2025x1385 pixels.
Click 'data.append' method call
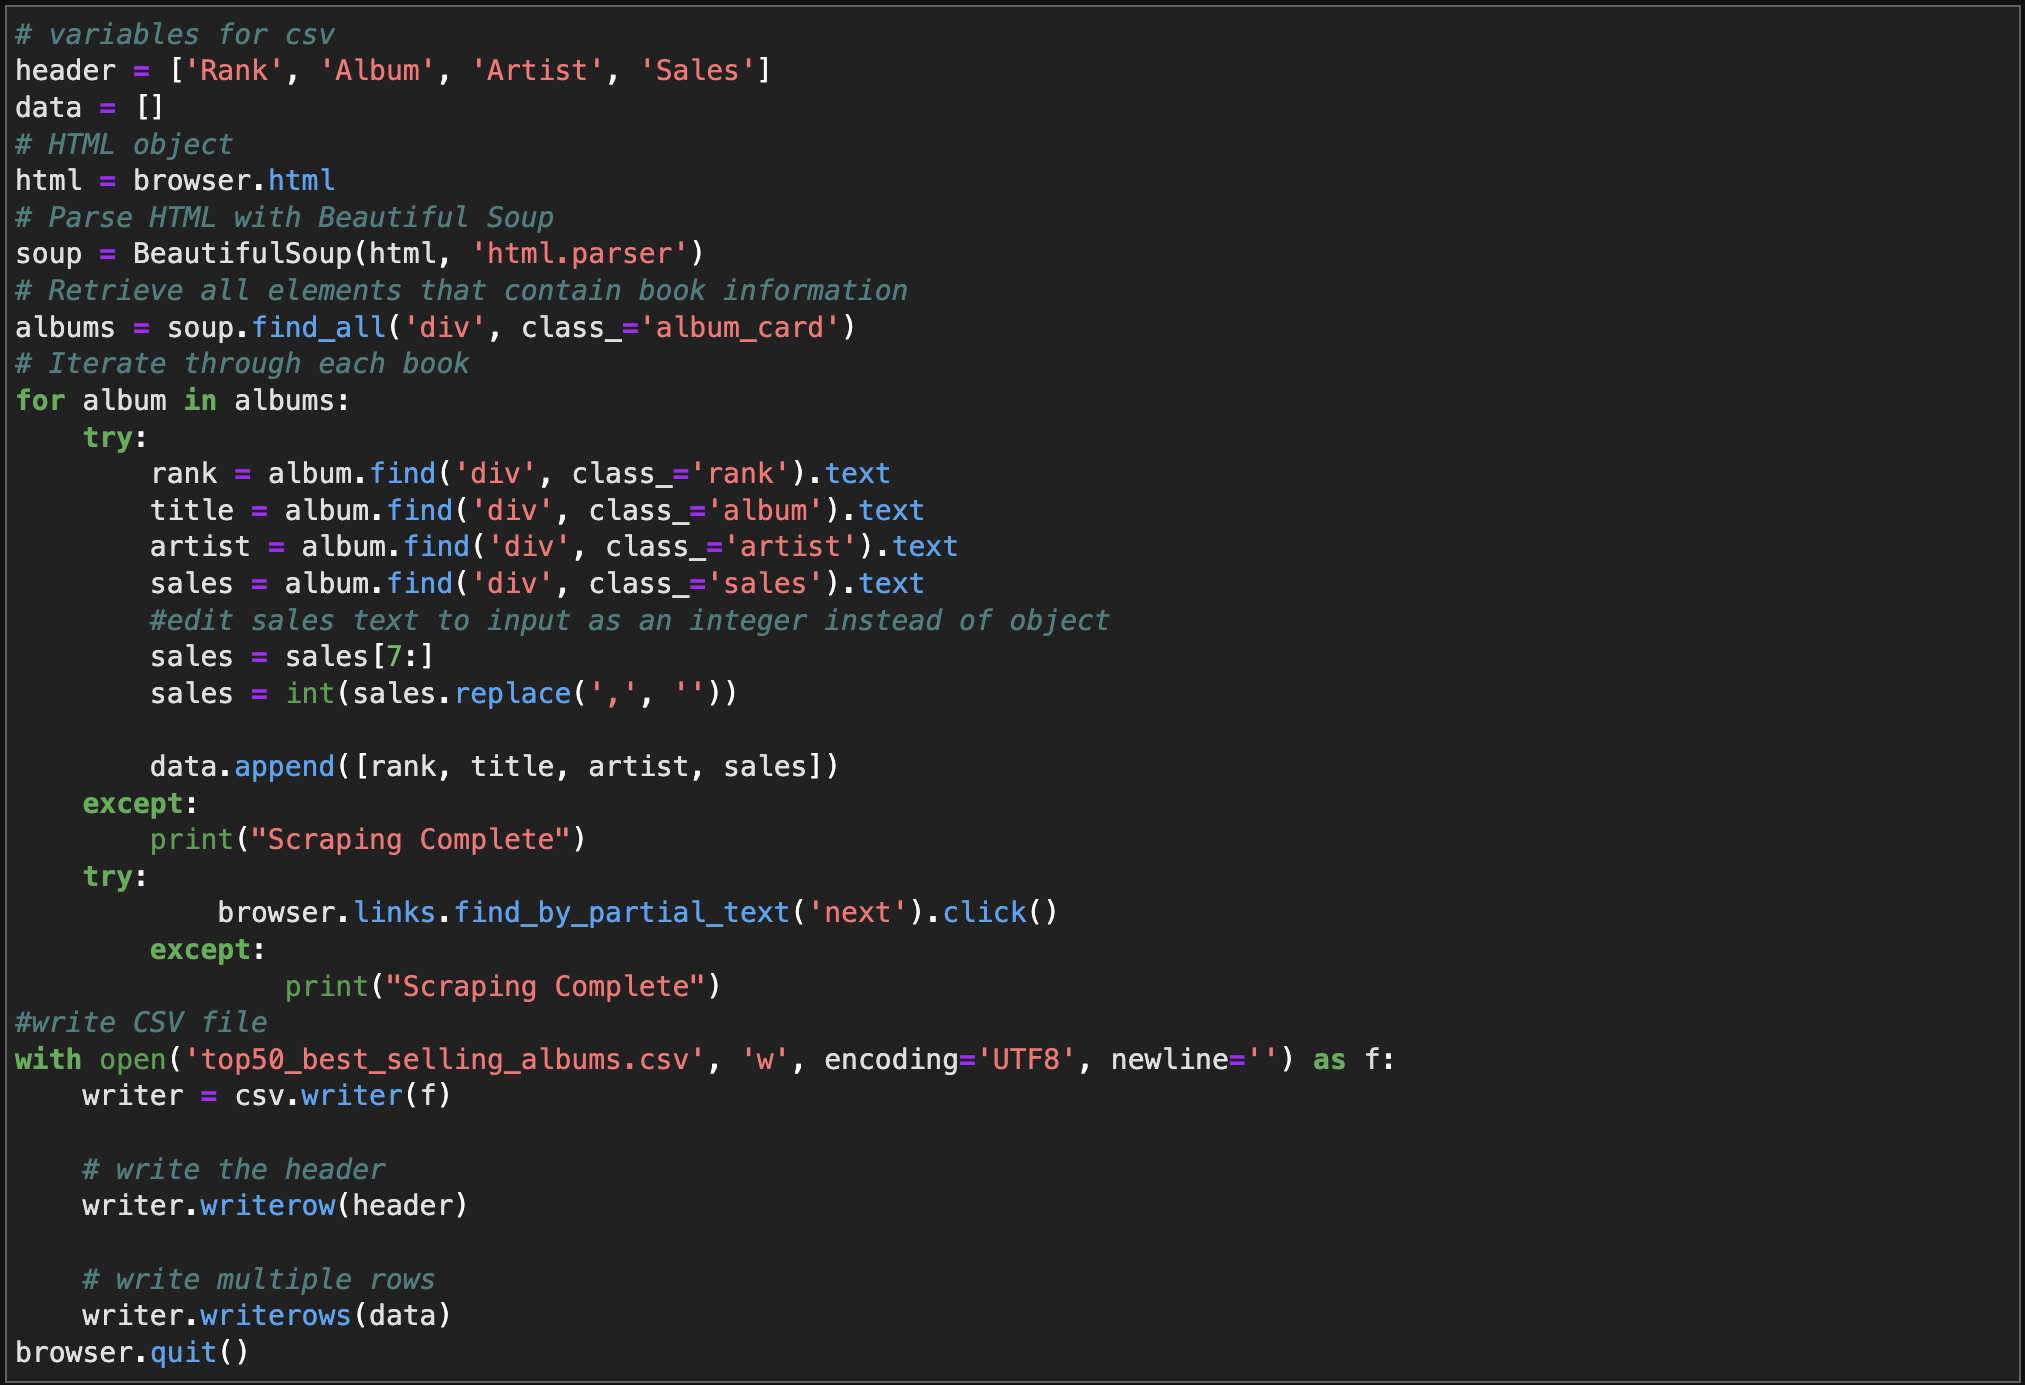point(242,767)
